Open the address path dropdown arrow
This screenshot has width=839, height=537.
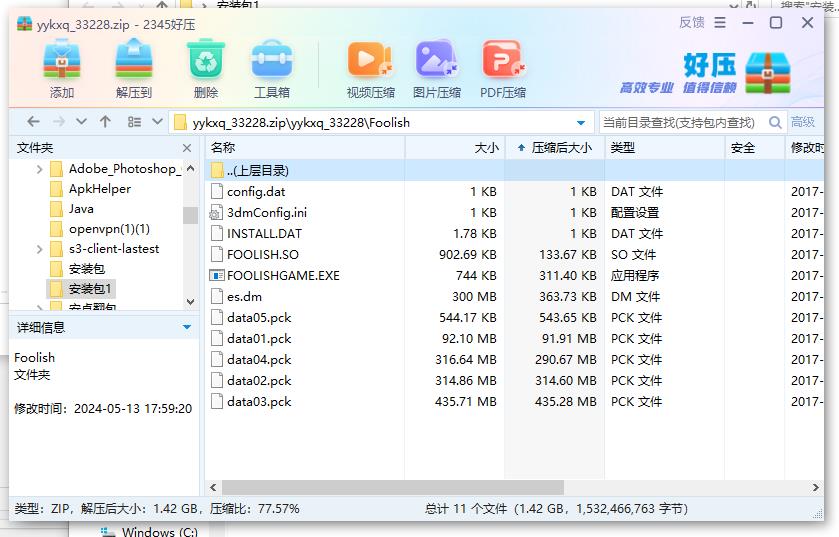pyautogui.click(x=581, y=122)
